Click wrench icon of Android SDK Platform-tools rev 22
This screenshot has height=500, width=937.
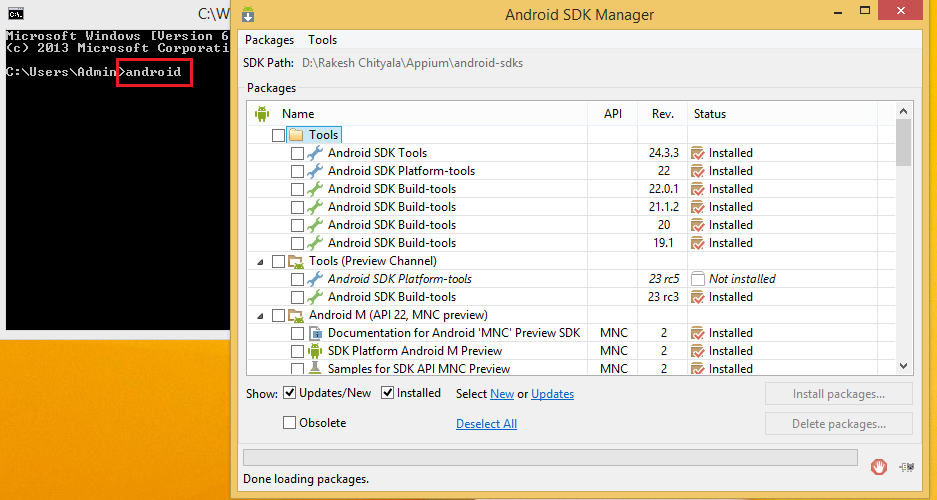315,171
